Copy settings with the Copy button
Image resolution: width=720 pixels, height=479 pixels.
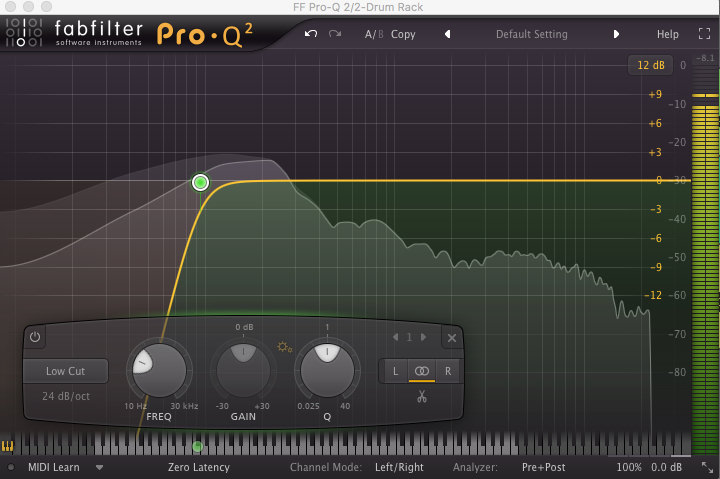(403, 34)
